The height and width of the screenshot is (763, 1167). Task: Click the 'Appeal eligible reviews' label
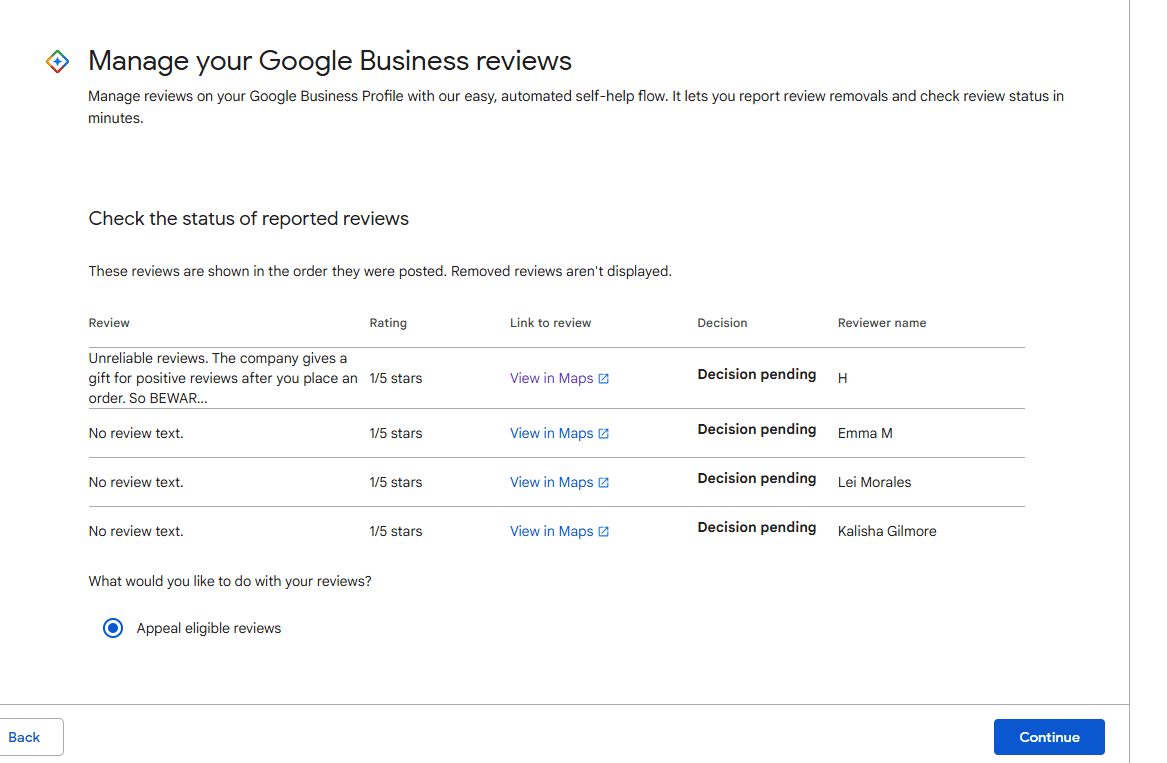[208, 628]
